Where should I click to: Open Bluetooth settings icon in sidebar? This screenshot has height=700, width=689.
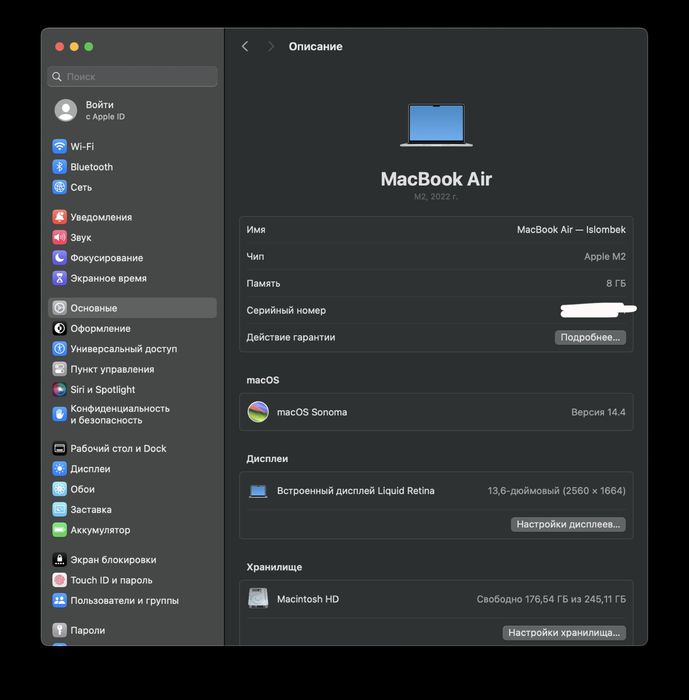pos(59,167)
